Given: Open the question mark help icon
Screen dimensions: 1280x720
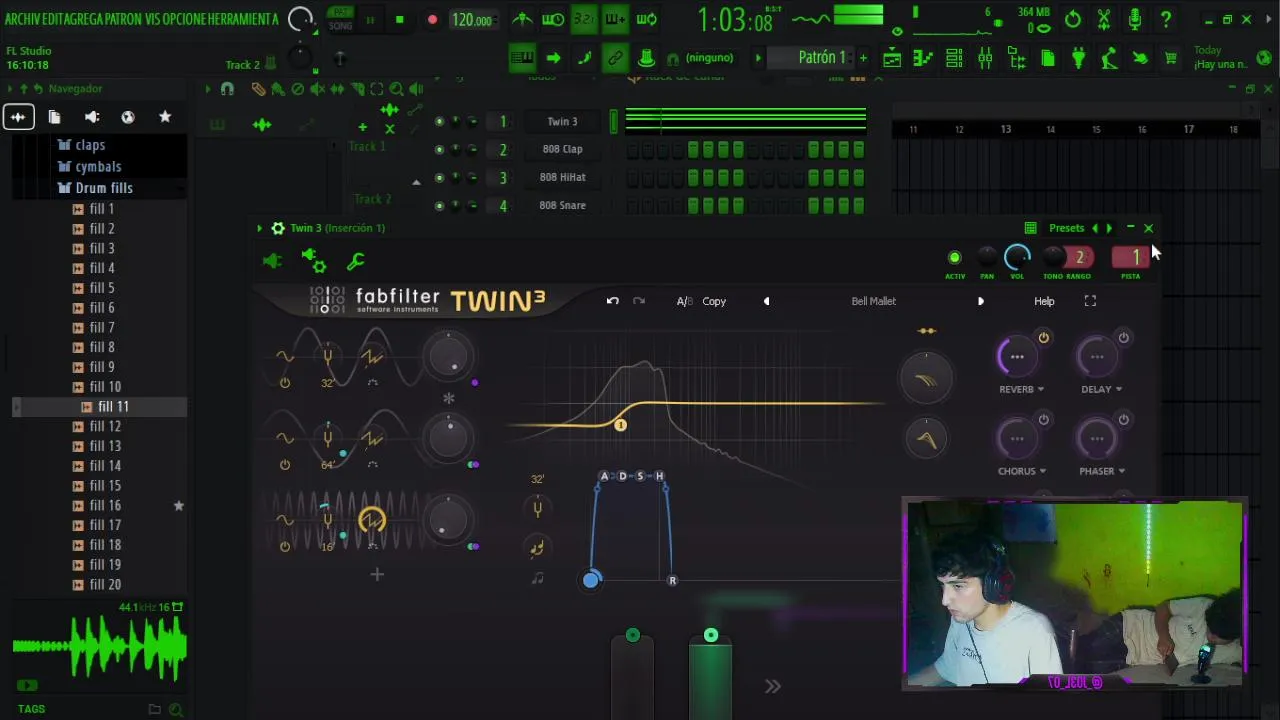Looking at the screenshot, I should [1166, 19].
